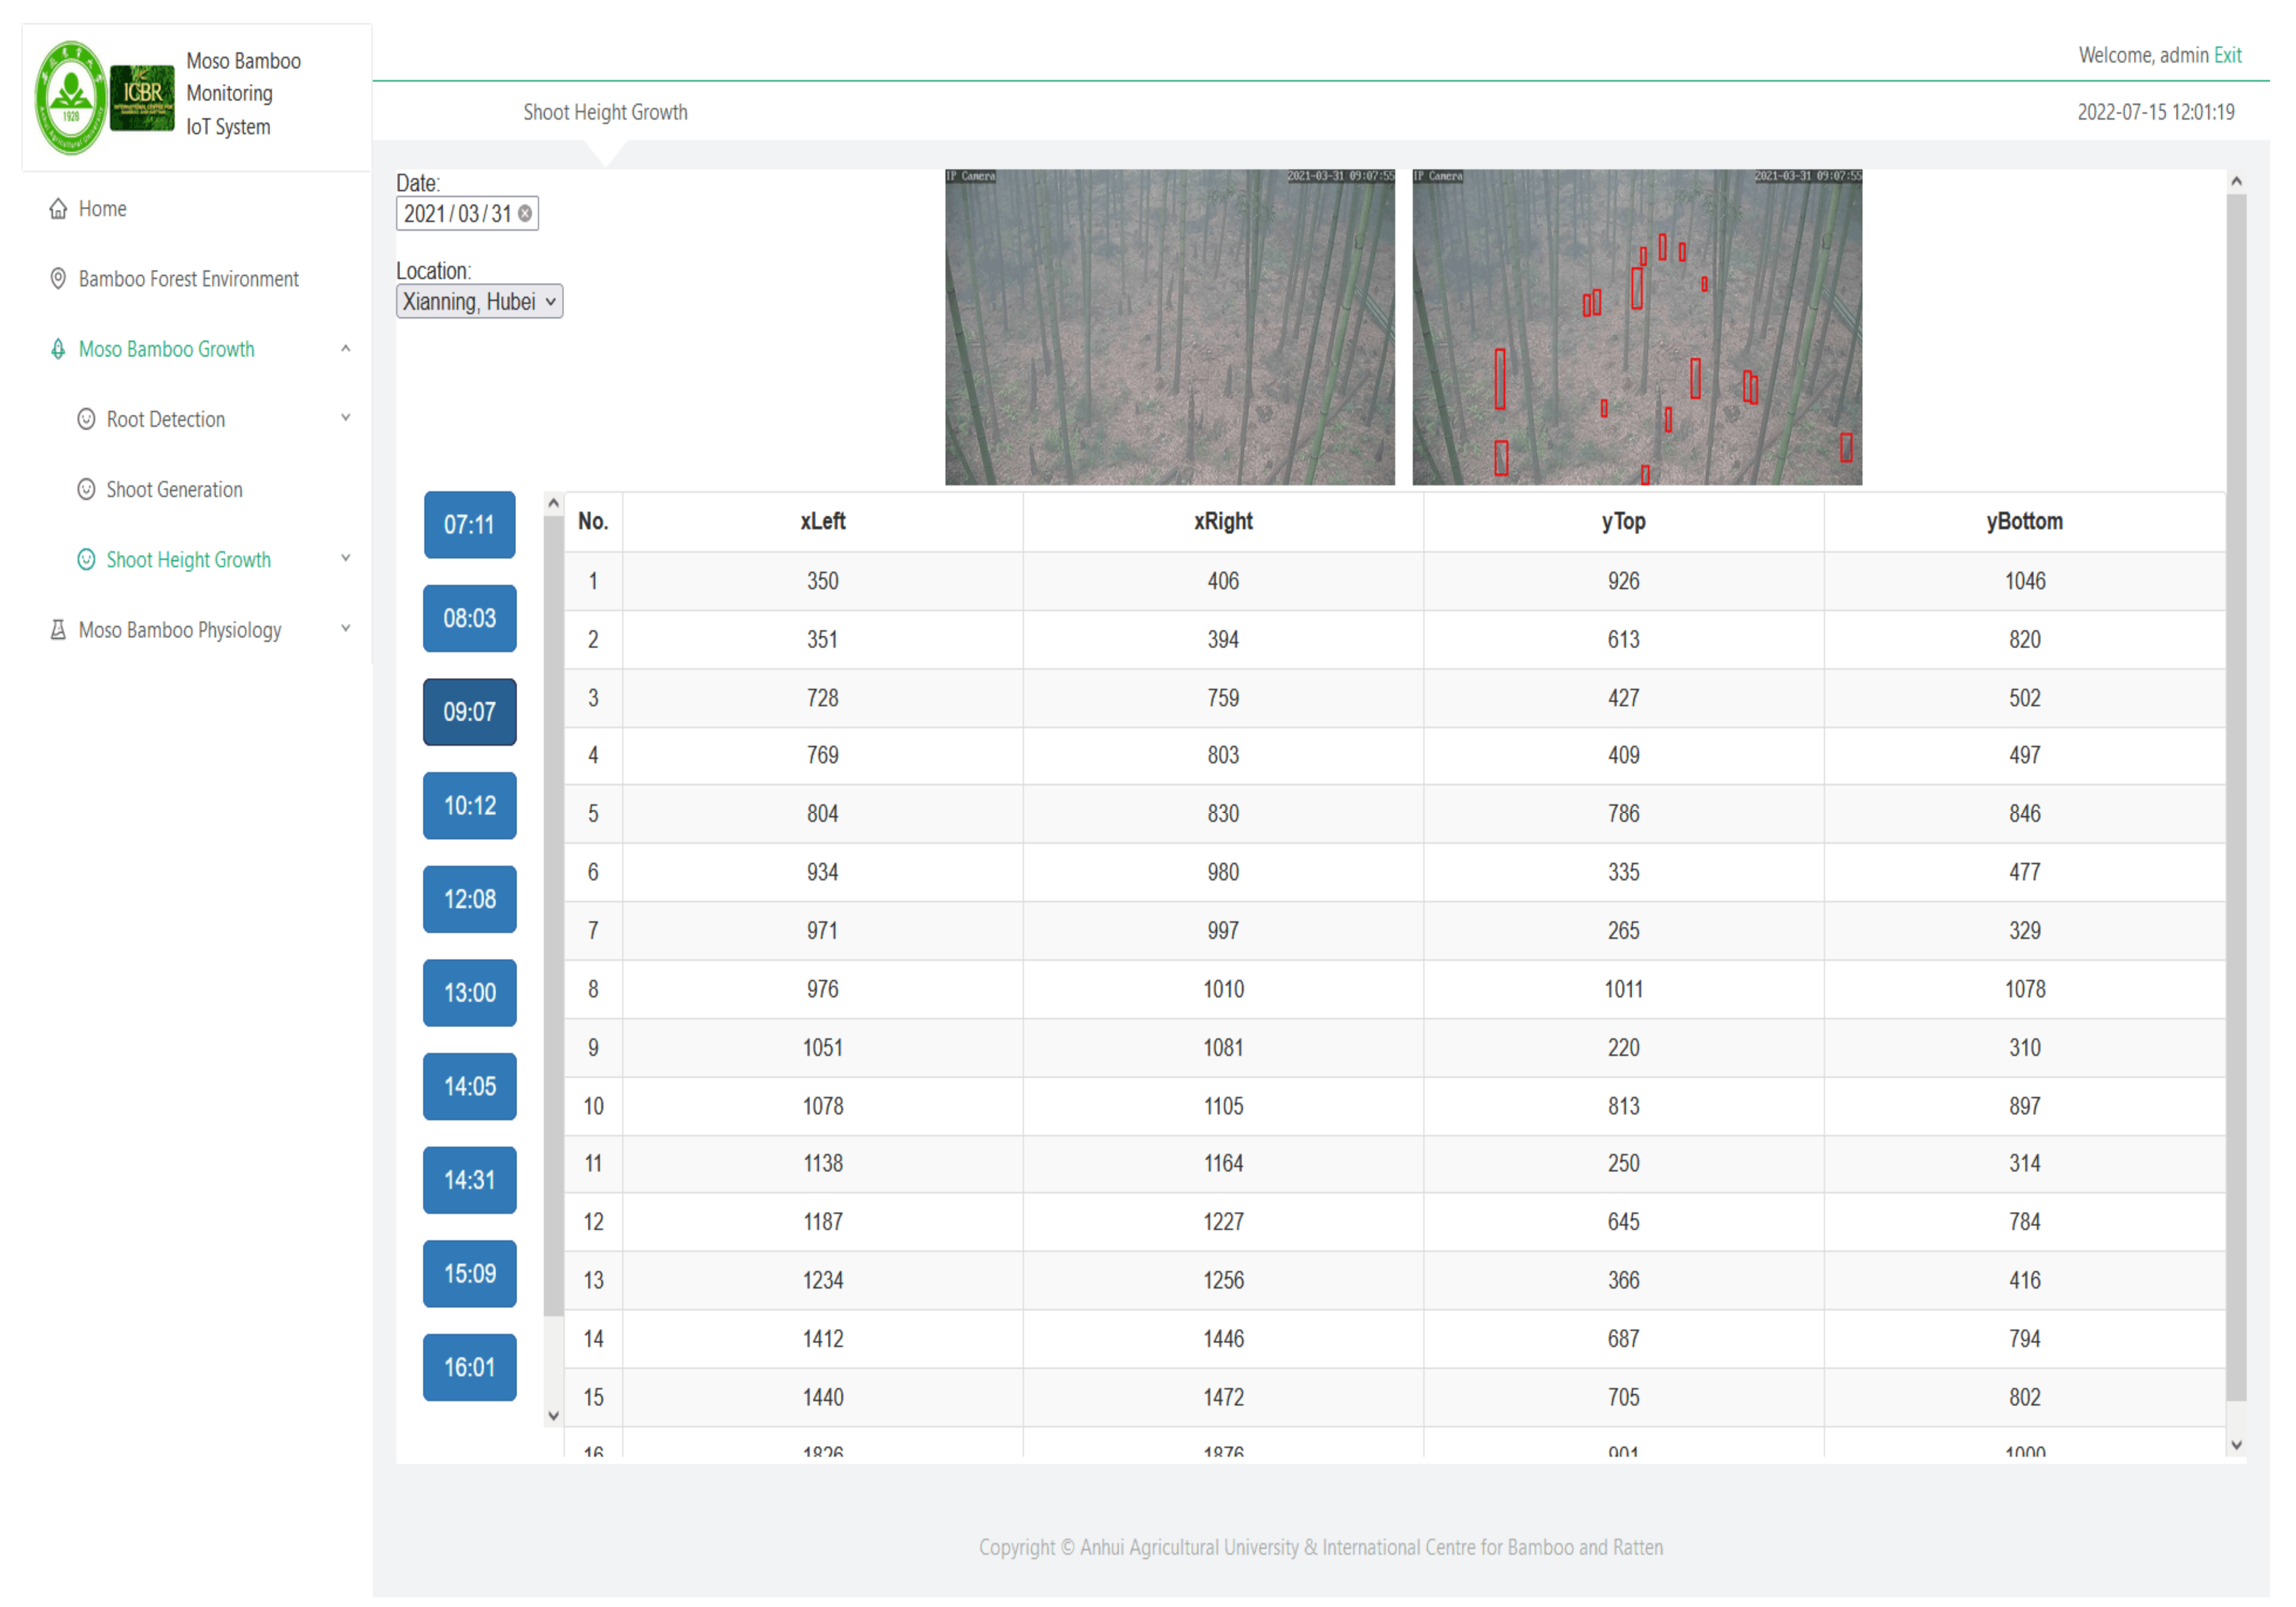Click the Root Detection smiley icon
Image resolution: width=2296 pixels, height=1607 pixels.
[x=86, y=419]
